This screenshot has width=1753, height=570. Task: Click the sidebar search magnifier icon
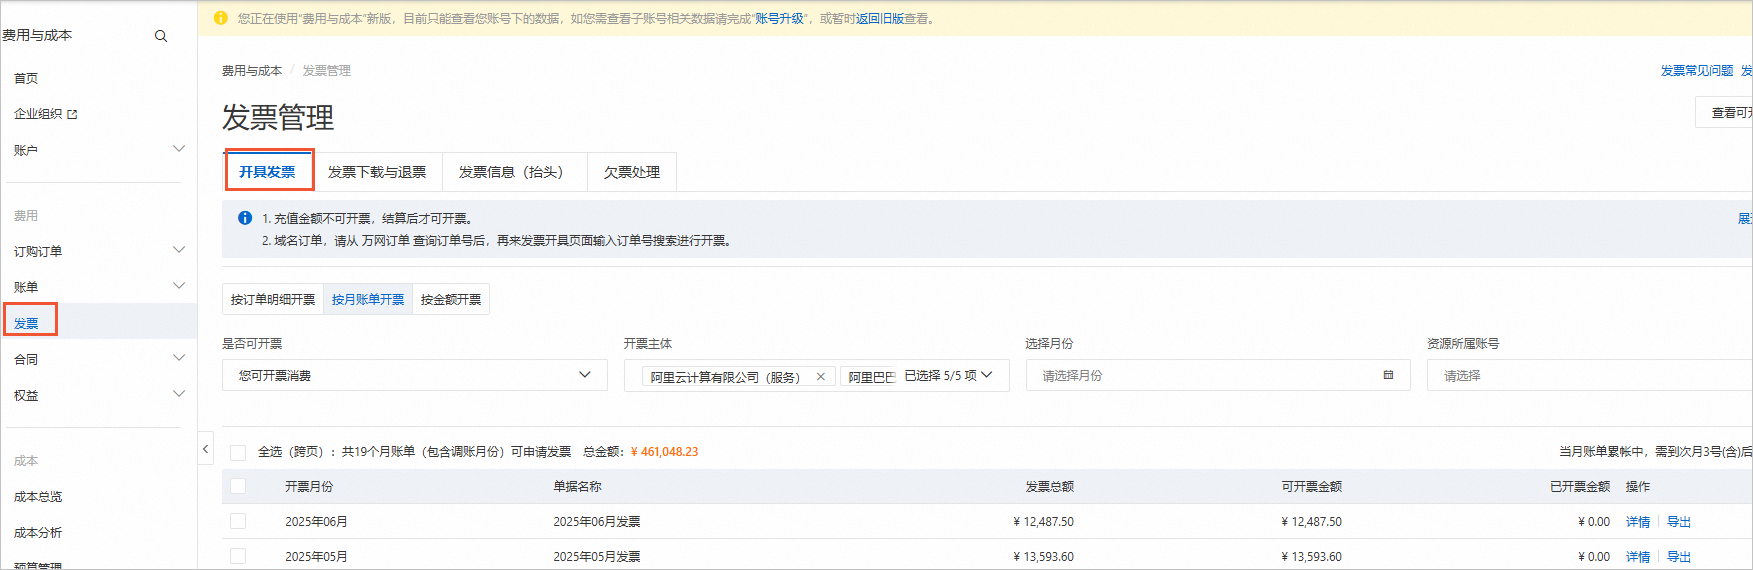coord(161,36)
